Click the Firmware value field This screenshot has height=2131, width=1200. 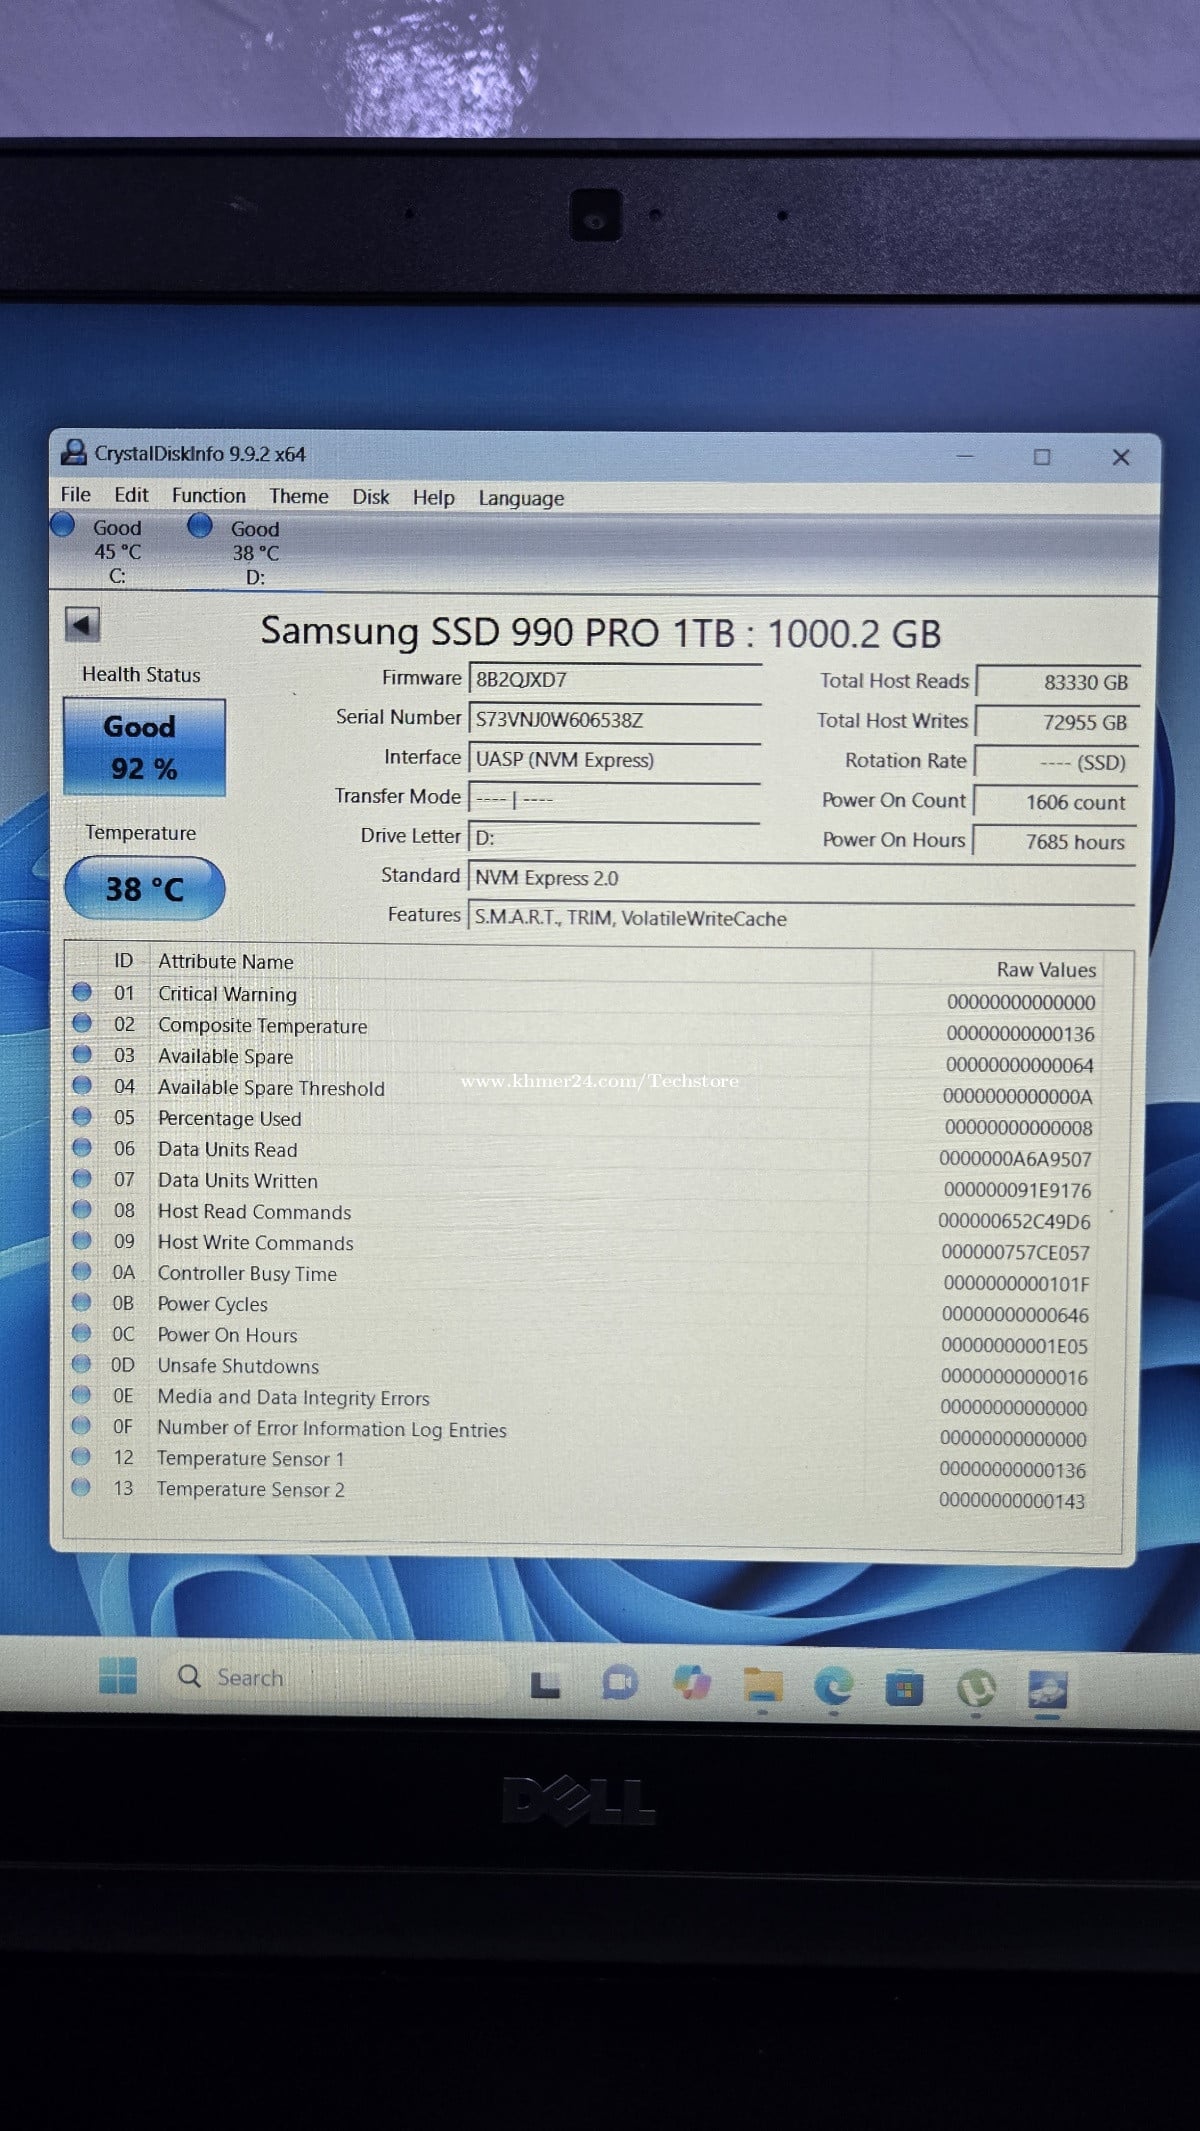tap(615, 679)
